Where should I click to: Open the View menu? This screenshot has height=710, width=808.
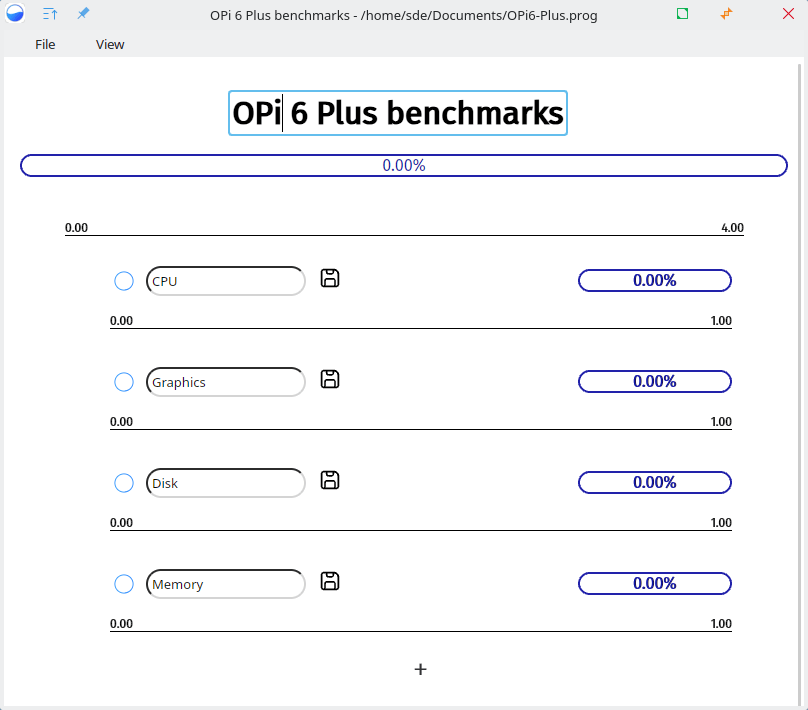[x=110, y=44]
